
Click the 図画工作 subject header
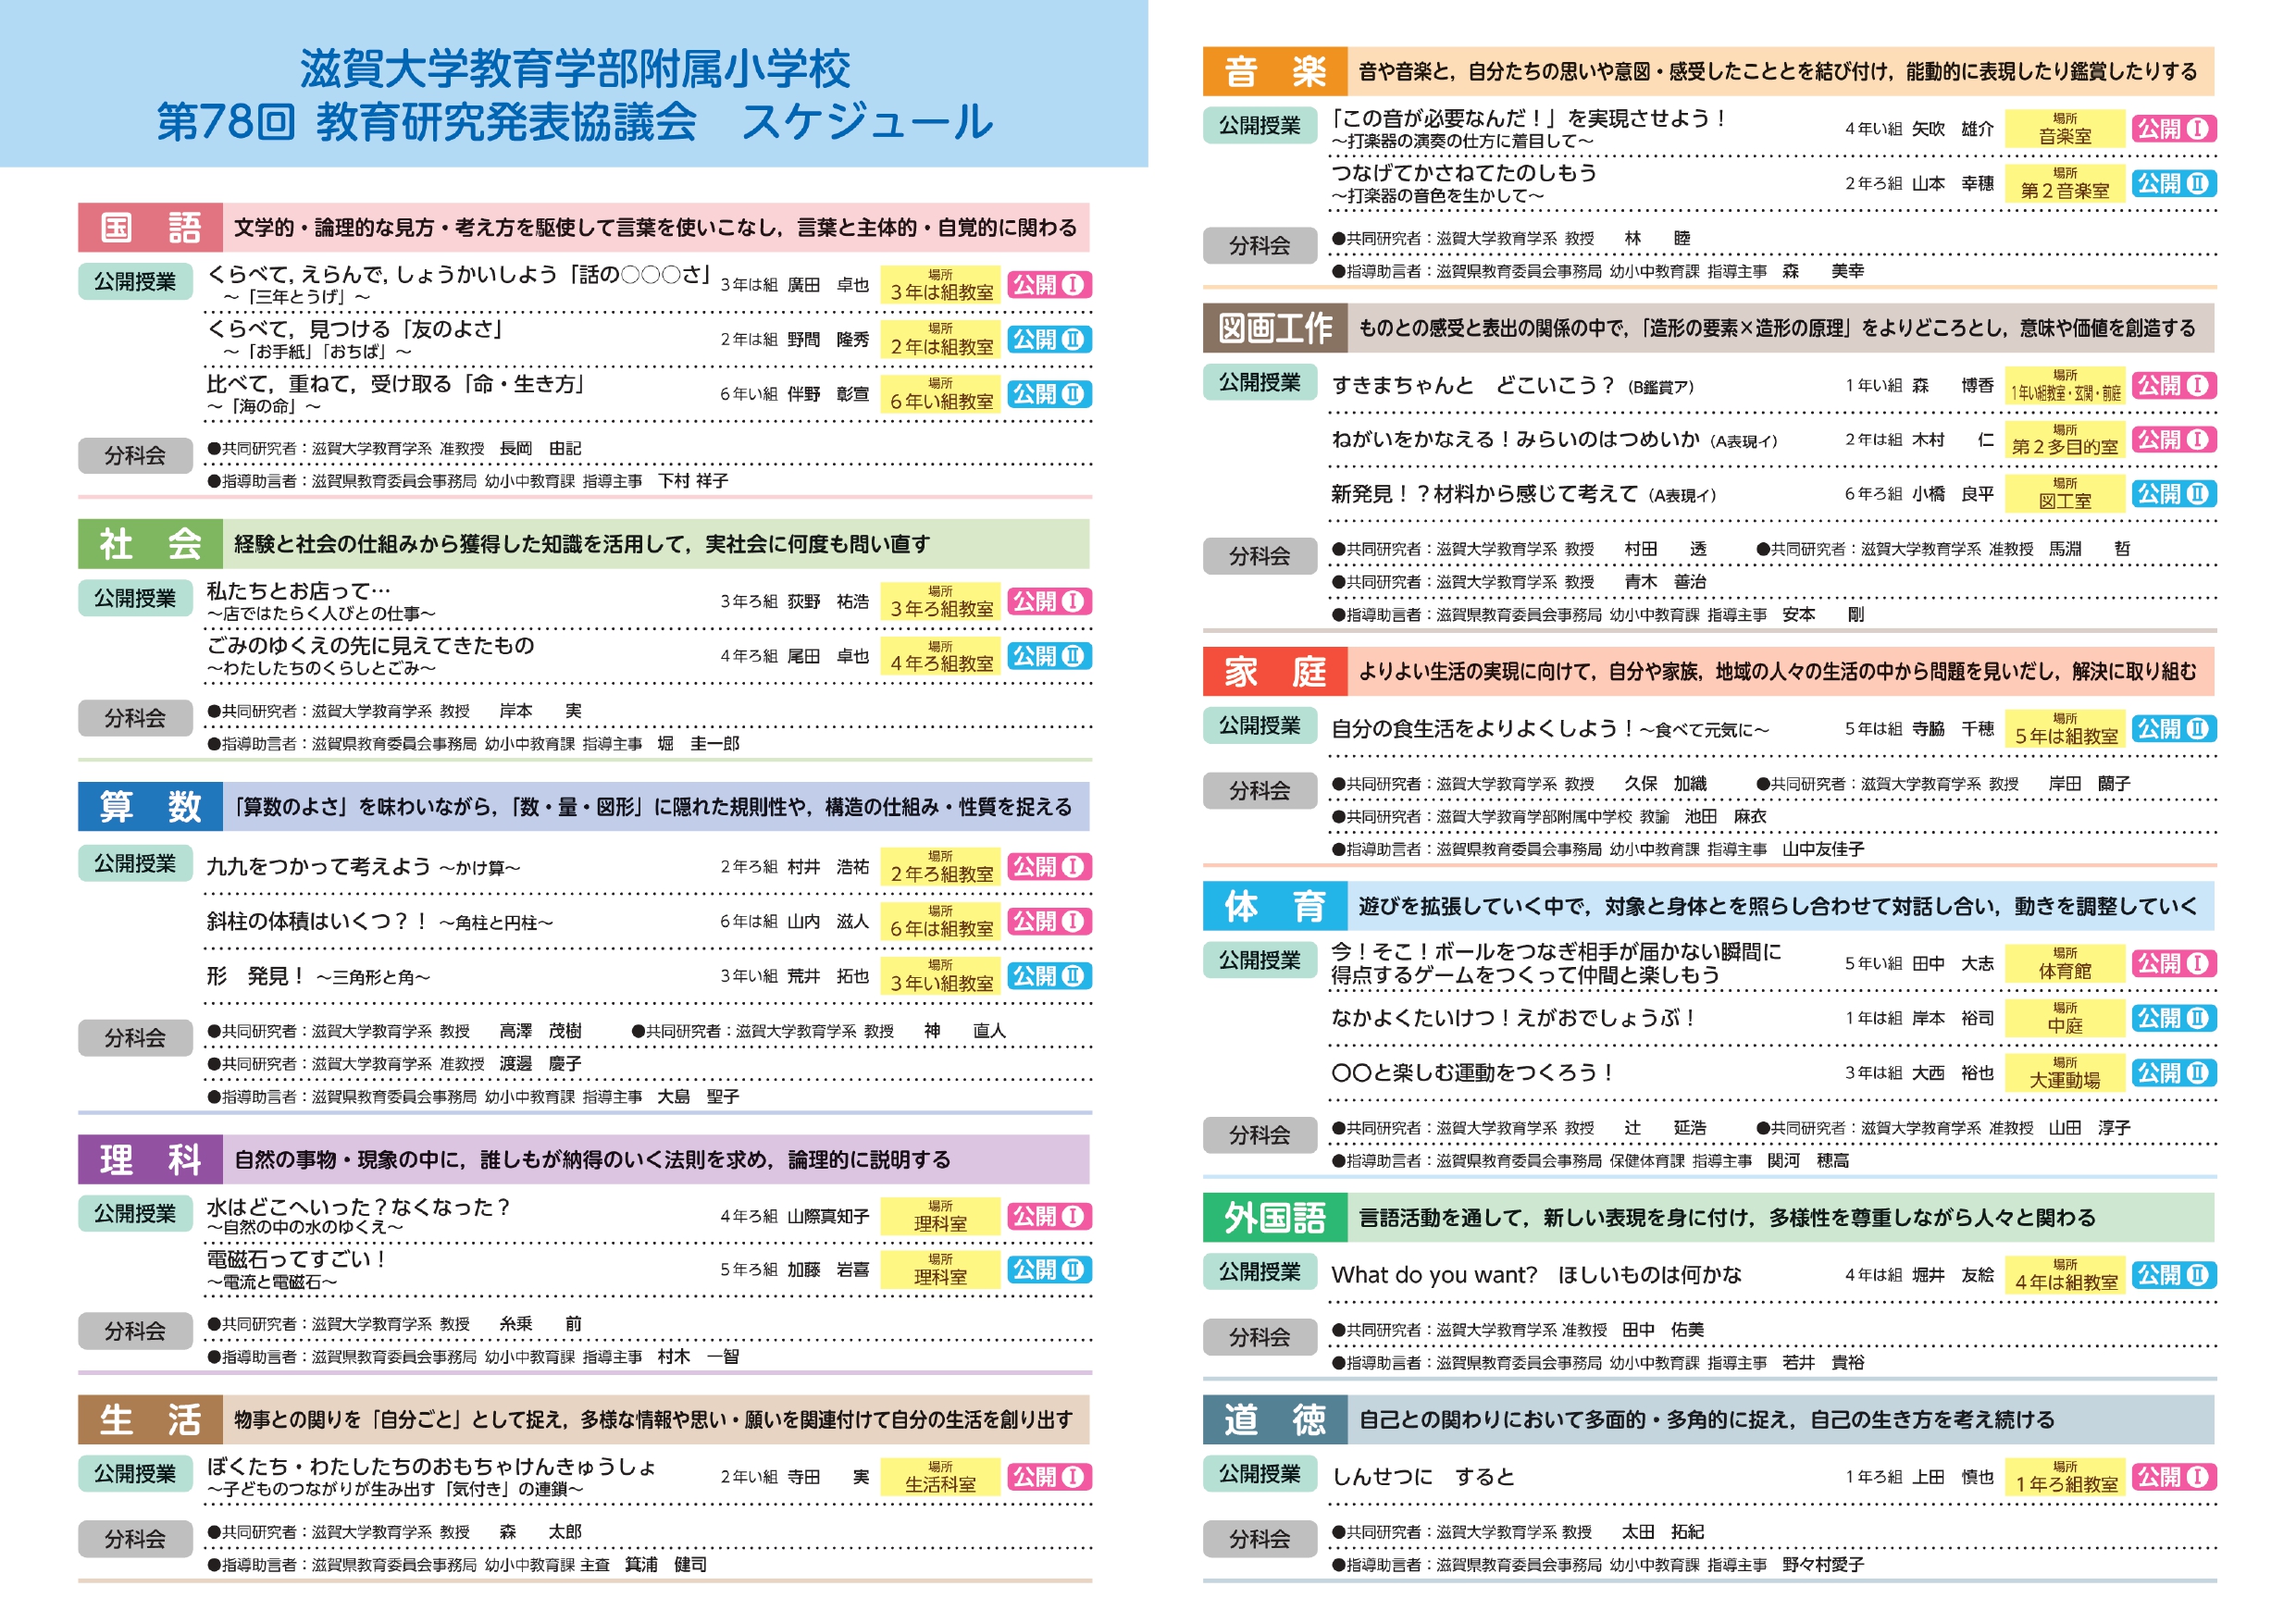coord(1275,329)
